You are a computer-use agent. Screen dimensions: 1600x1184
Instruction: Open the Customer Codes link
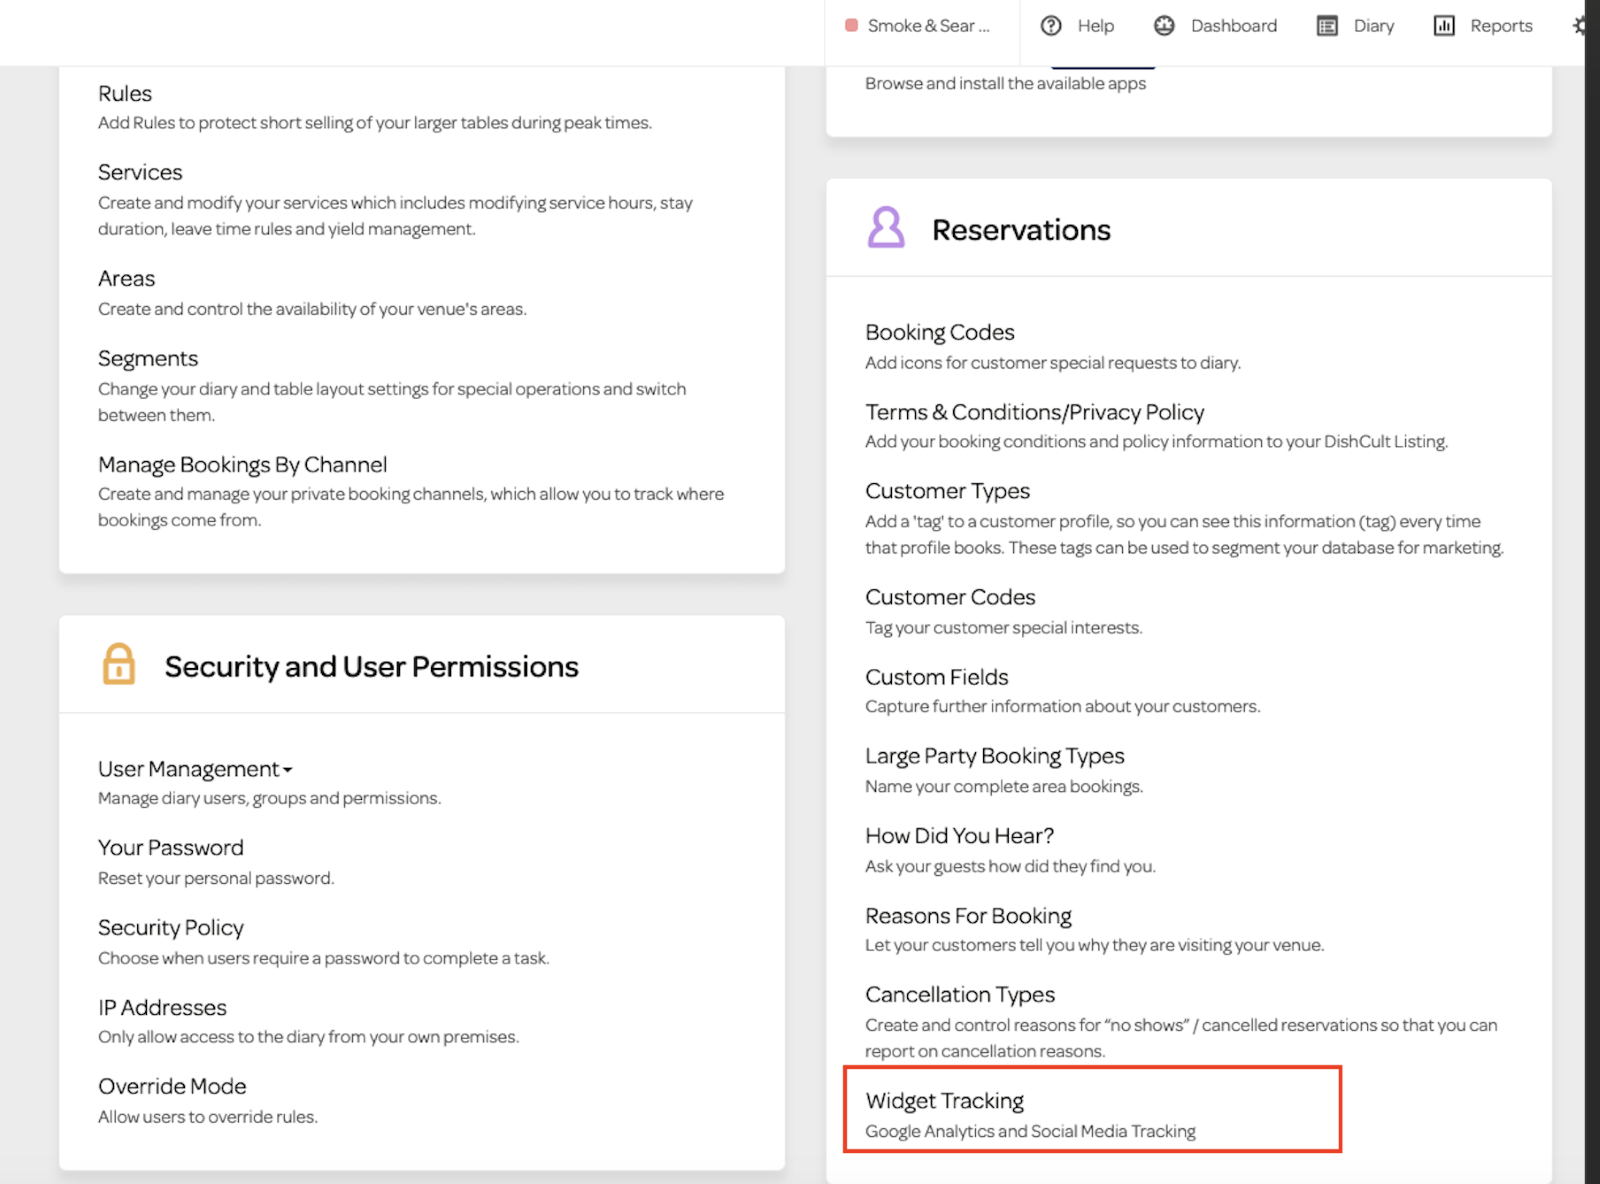(x=950, y=597)
